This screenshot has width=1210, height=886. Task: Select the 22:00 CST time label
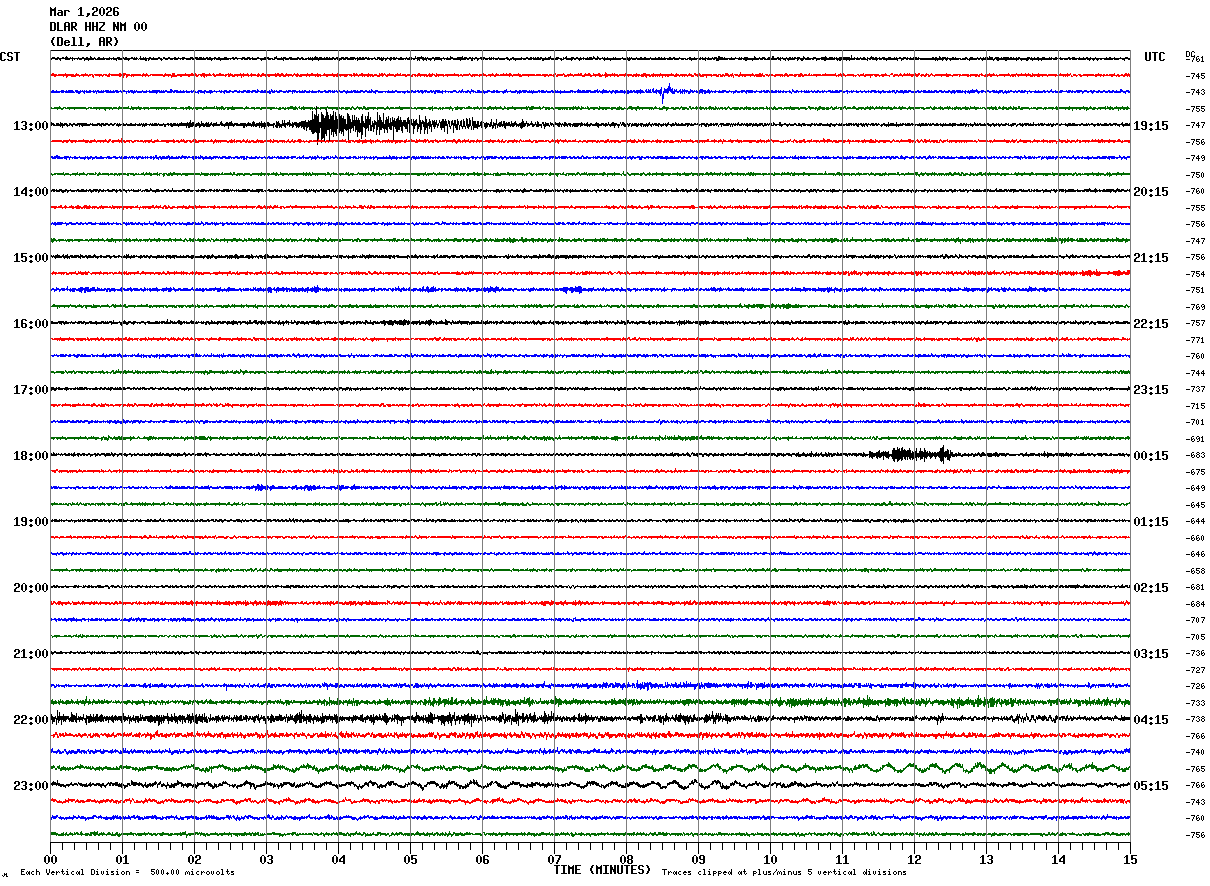[x=30, y=720]
